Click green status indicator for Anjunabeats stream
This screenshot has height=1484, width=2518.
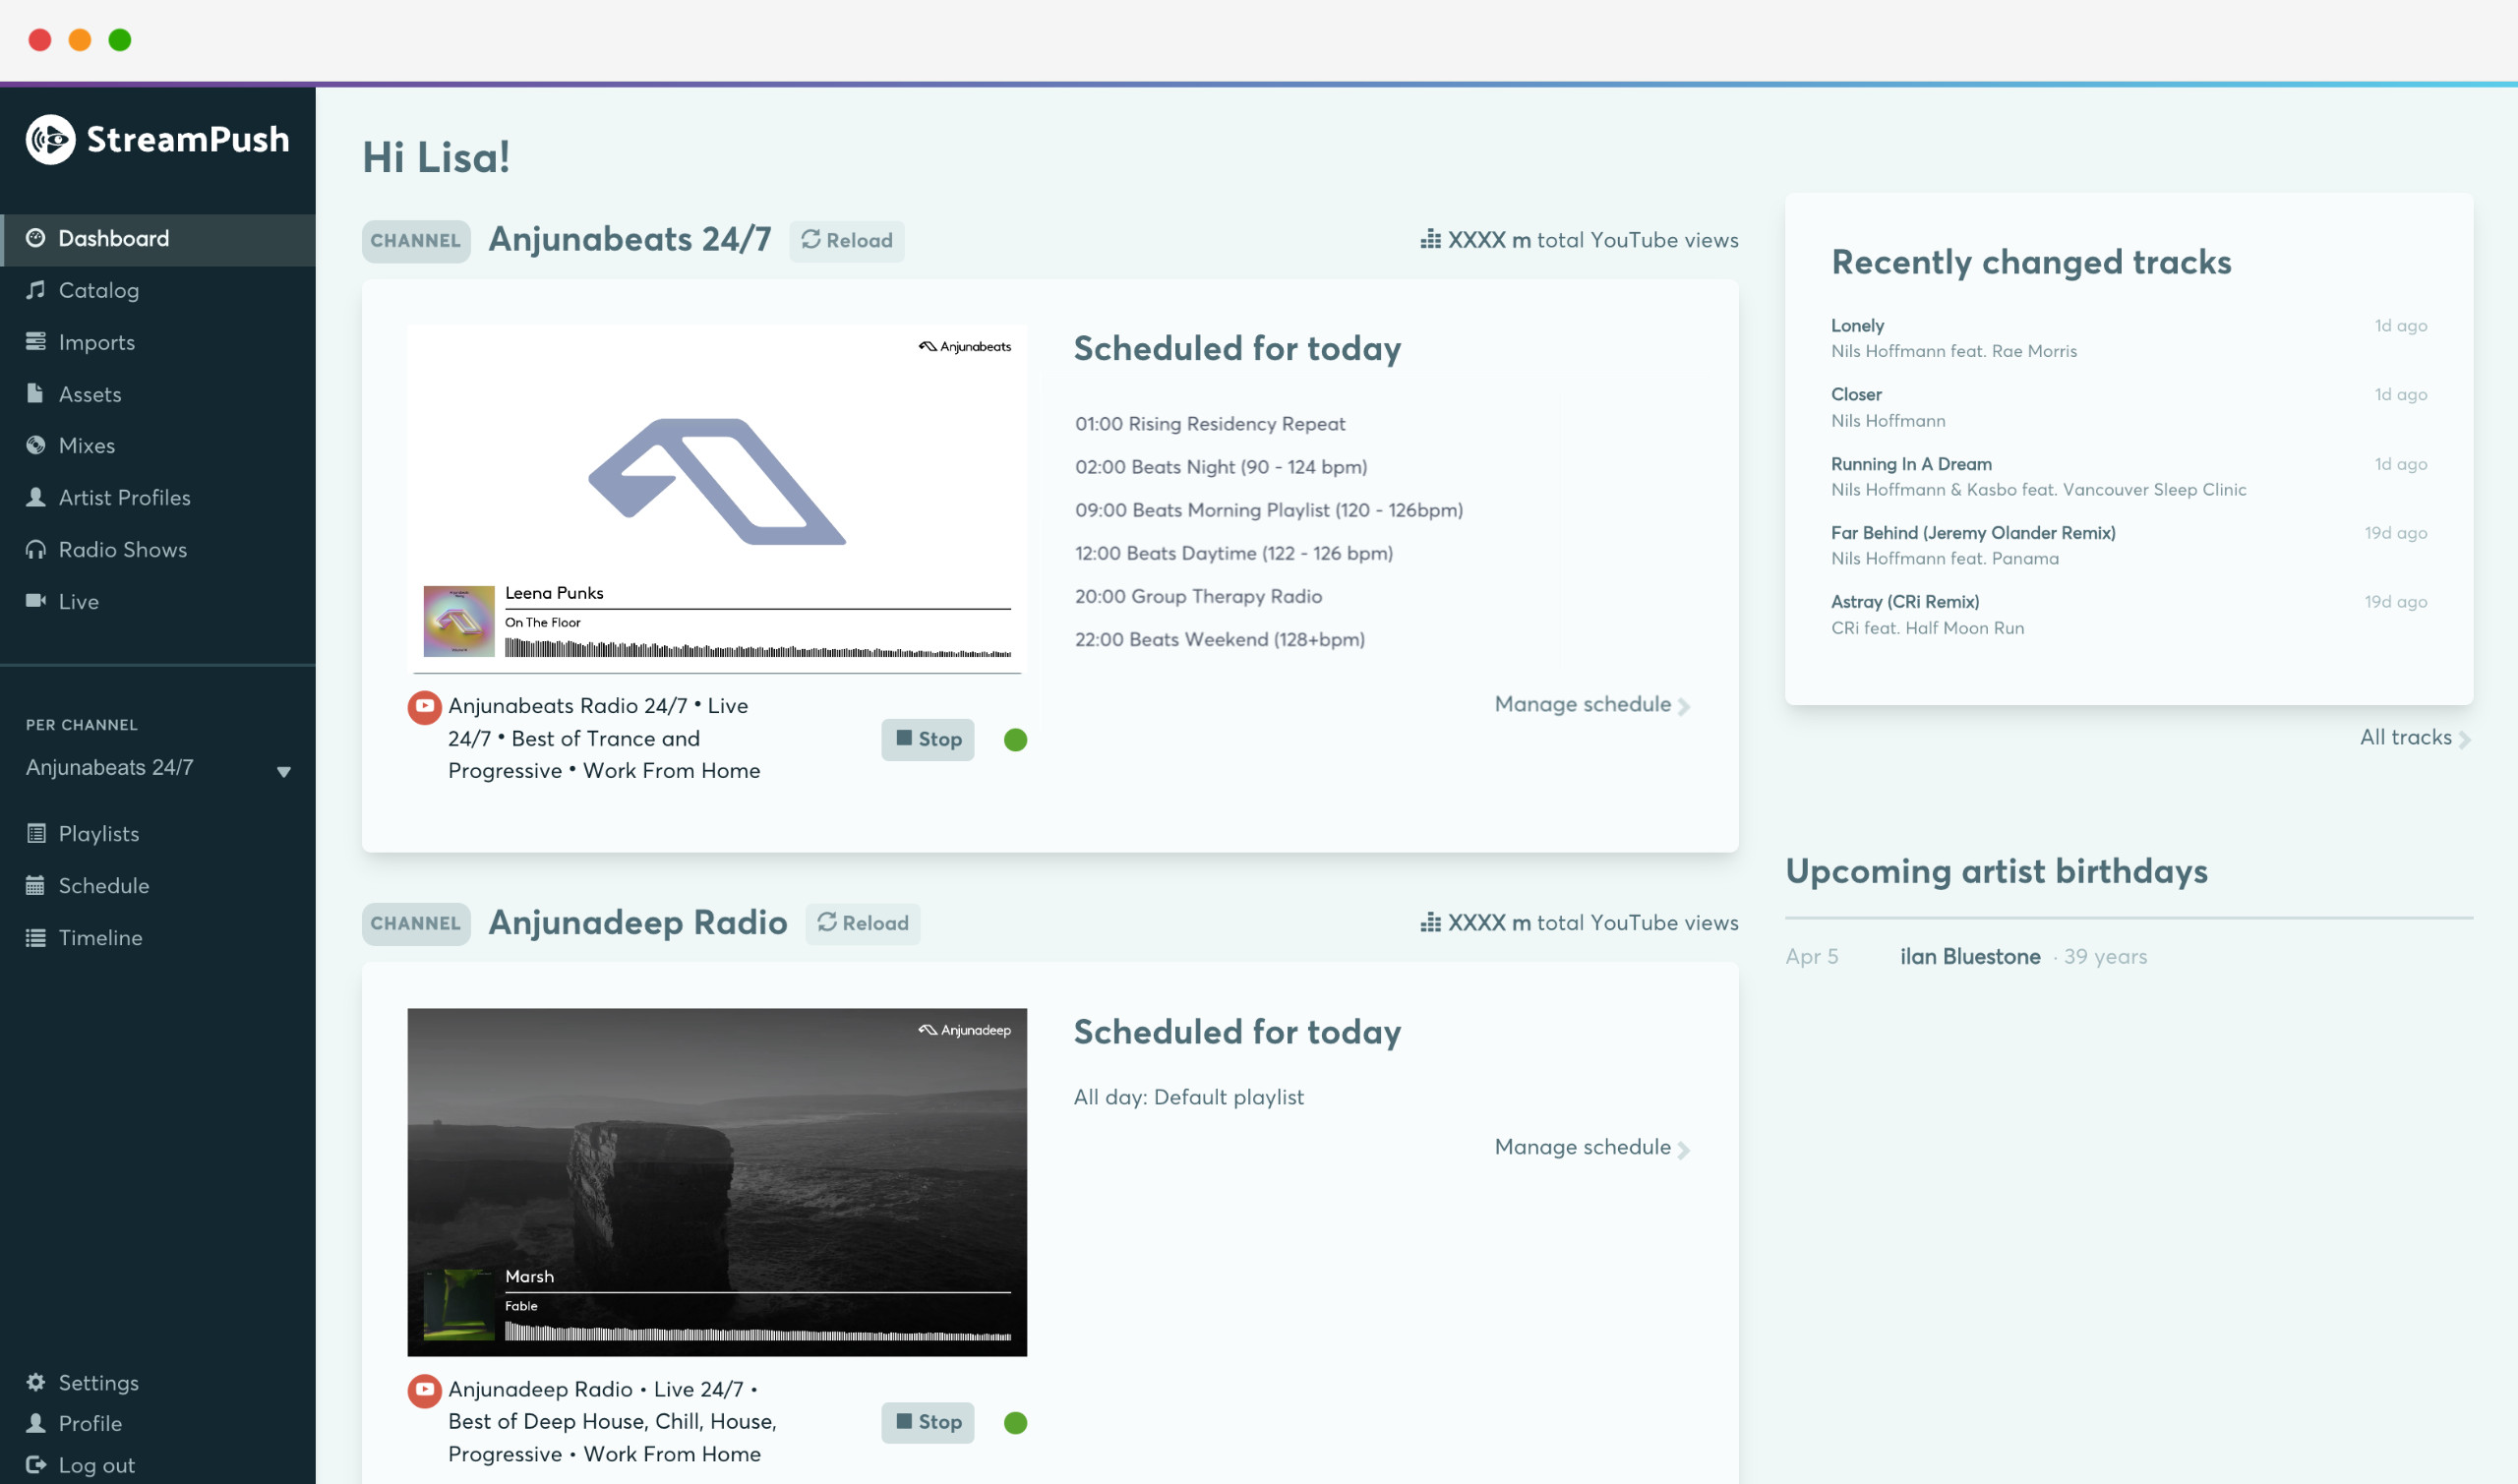(1015, 740)
